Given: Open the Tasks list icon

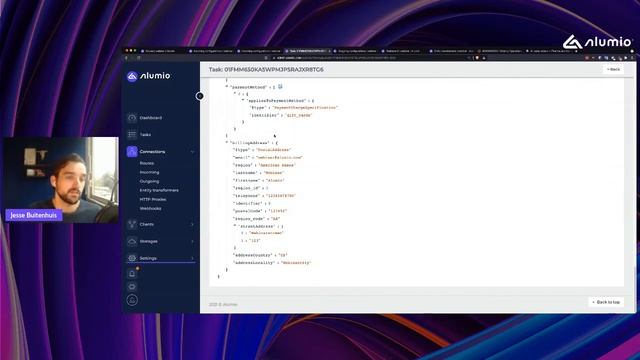Looking at the screenshot, I should 132,134.
